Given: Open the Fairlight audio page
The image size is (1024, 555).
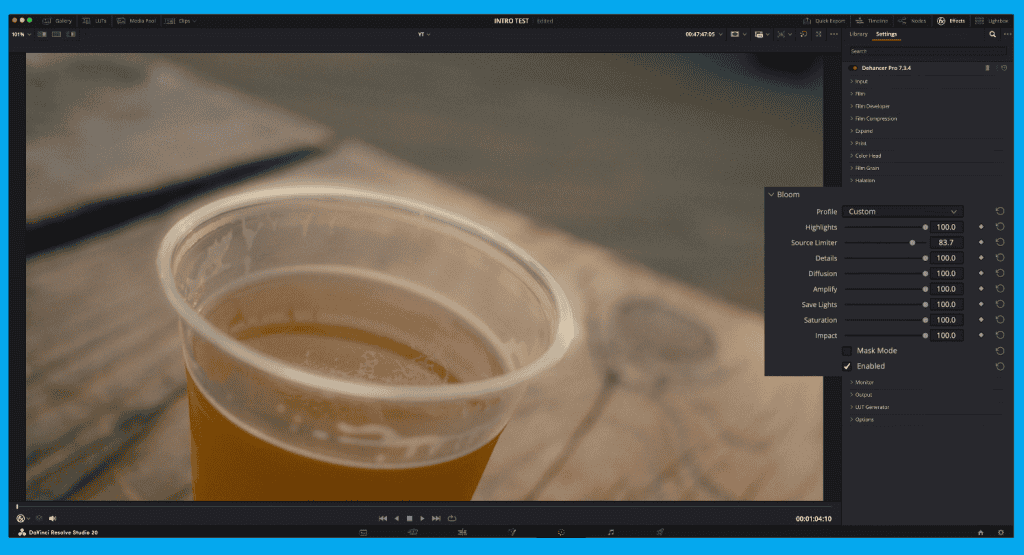Looking at the screenshot, I should [611, 532].
